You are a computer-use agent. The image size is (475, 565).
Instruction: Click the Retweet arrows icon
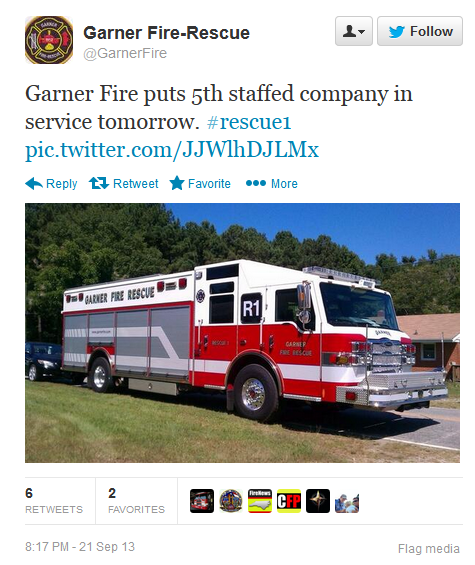tap(99, 183)
